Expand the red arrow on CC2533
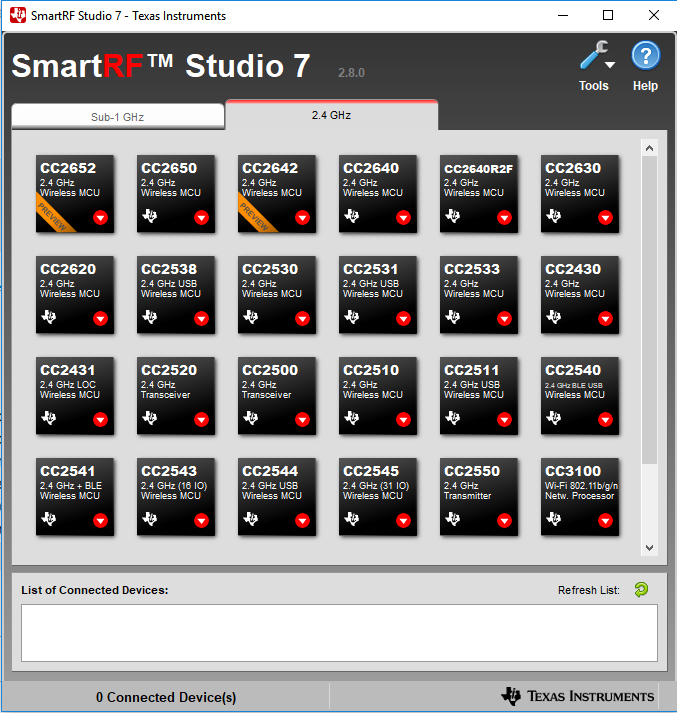Viewport: 677px width, 713px height. point(504,318)
